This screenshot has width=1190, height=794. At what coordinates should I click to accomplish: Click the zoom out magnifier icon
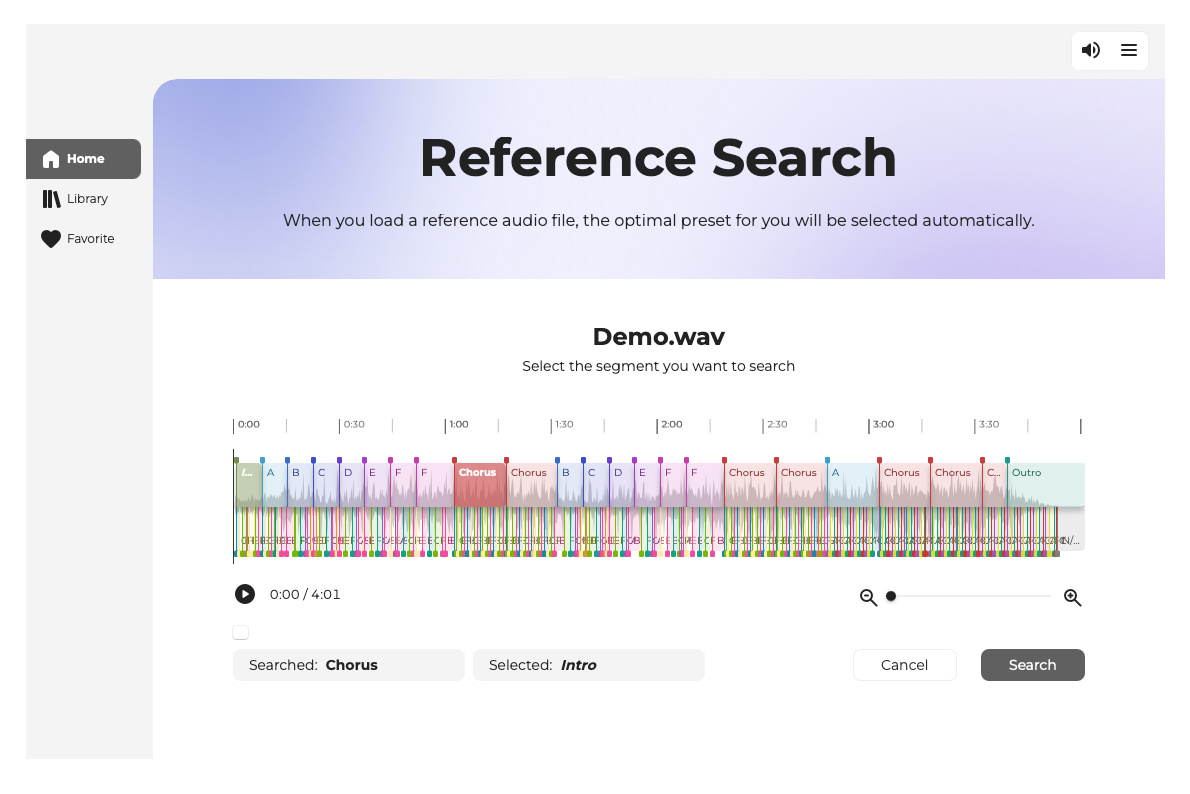pyautogui.click(x=868, y=598)
